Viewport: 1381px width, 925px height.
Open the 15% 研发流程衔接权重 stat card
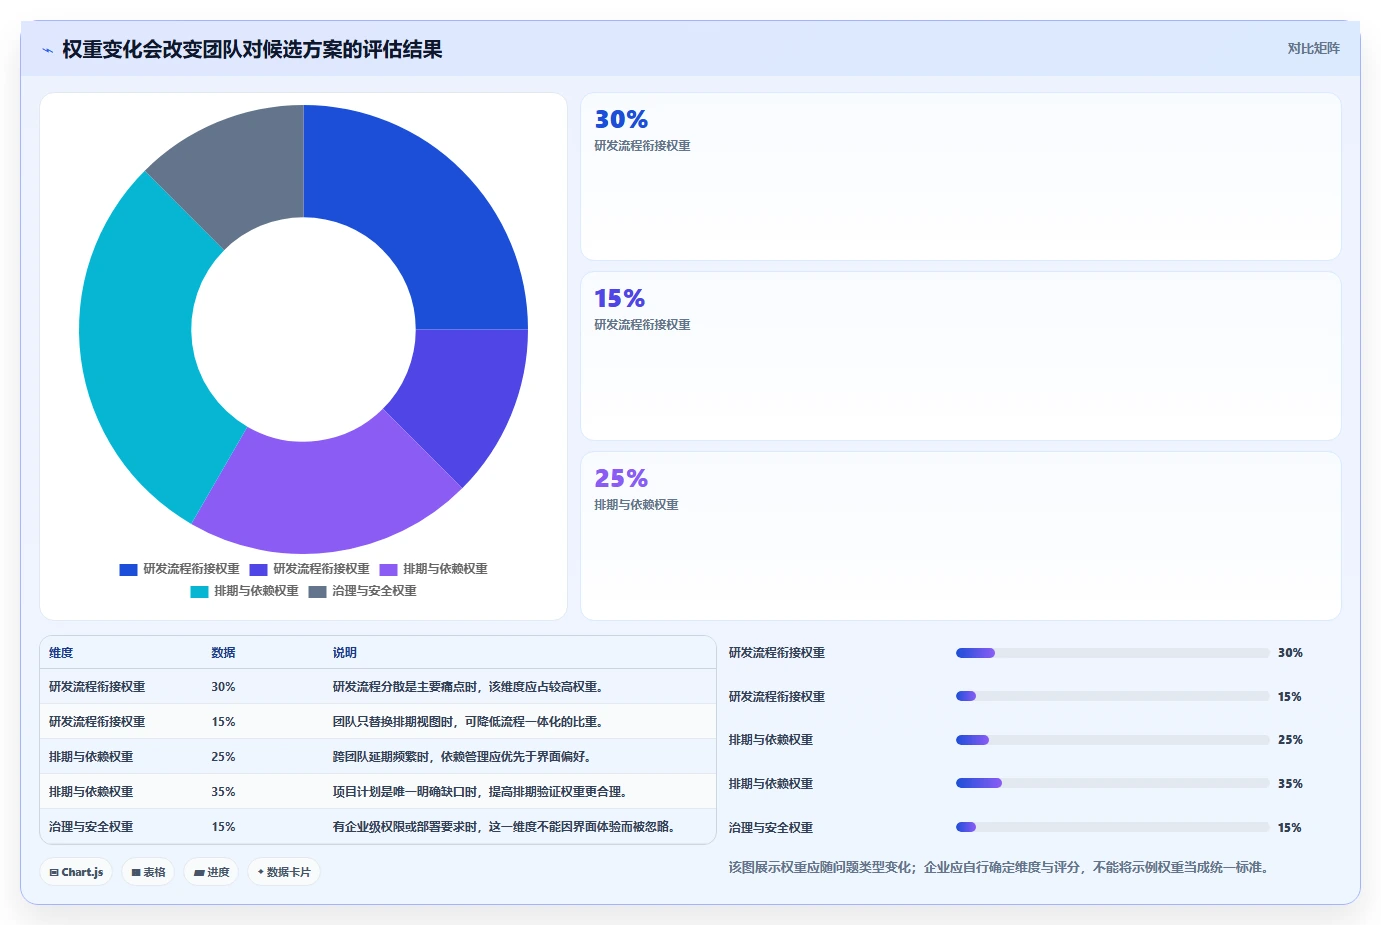pyautogui.click(x=960, y=356)
